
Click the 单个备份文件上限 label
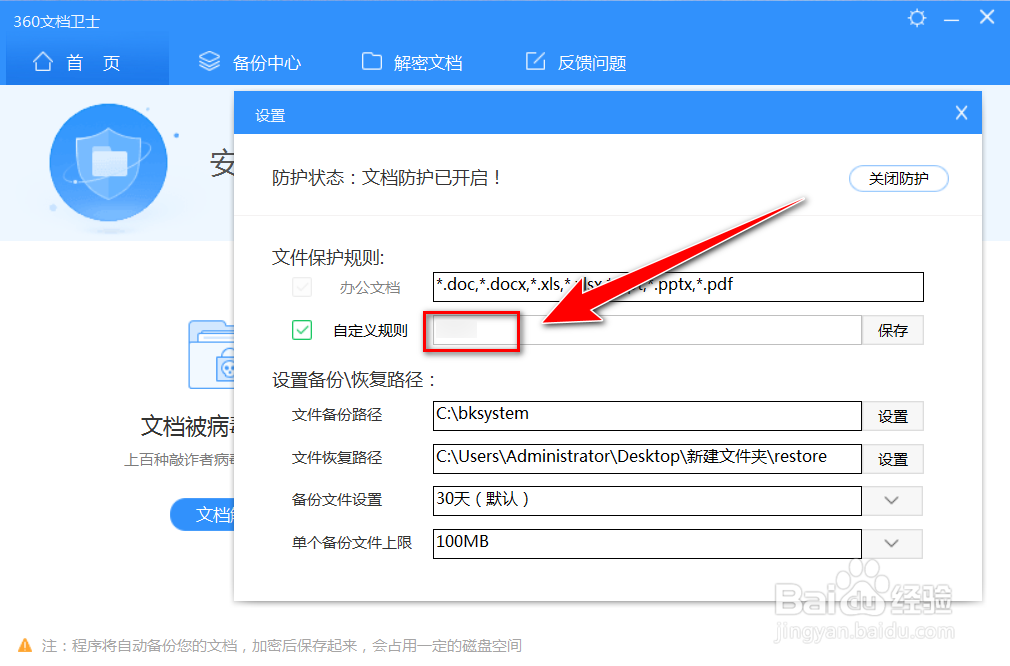click(352, 543)
